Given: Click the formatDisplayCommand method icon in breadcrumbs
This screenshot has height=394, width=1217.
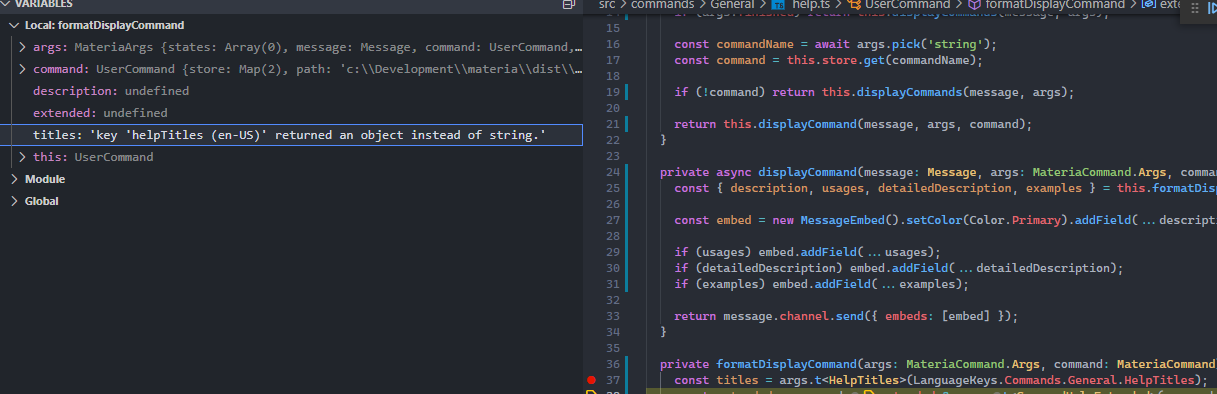Looking at the screenshot, I should (x=974, y=5).
